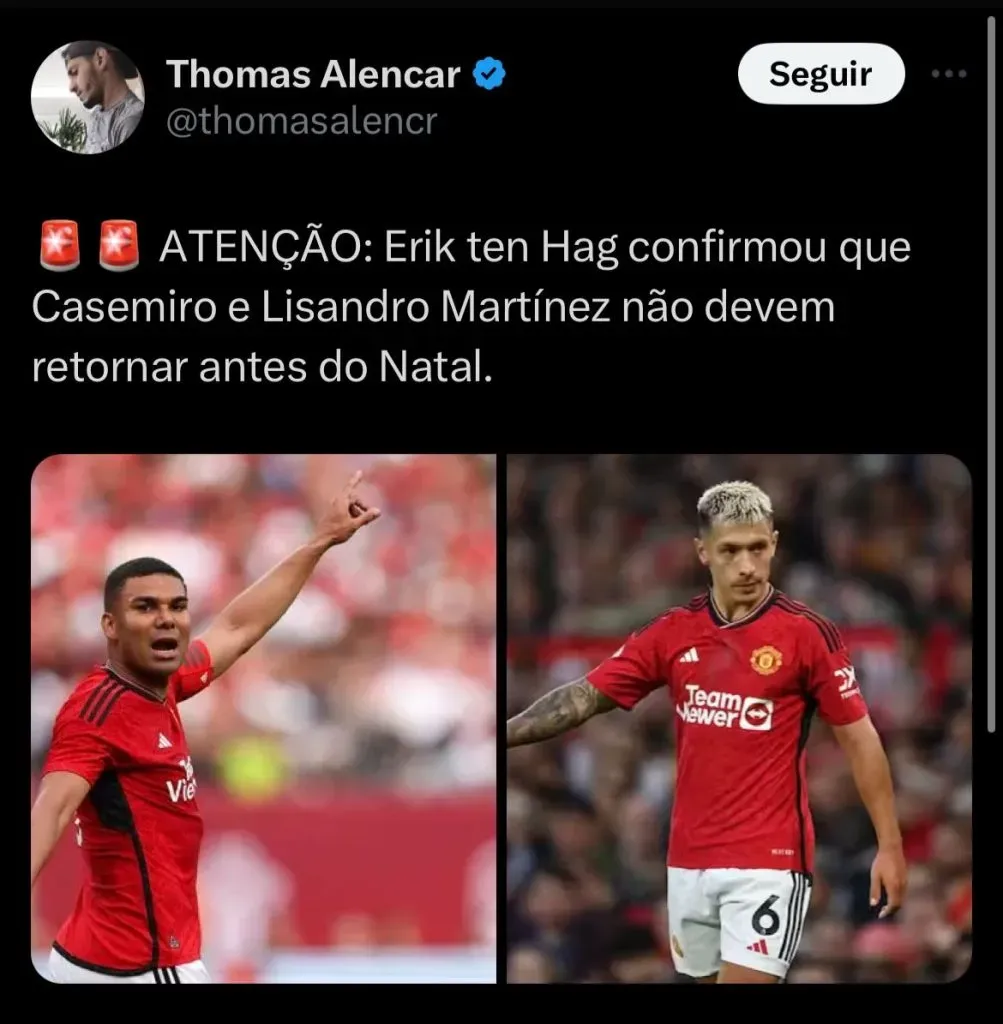The height and width of the screenshot is (1024, 1003).
Task: Click the TeamViewer sponsor logo on the right shirt
Action: [725, 707]
